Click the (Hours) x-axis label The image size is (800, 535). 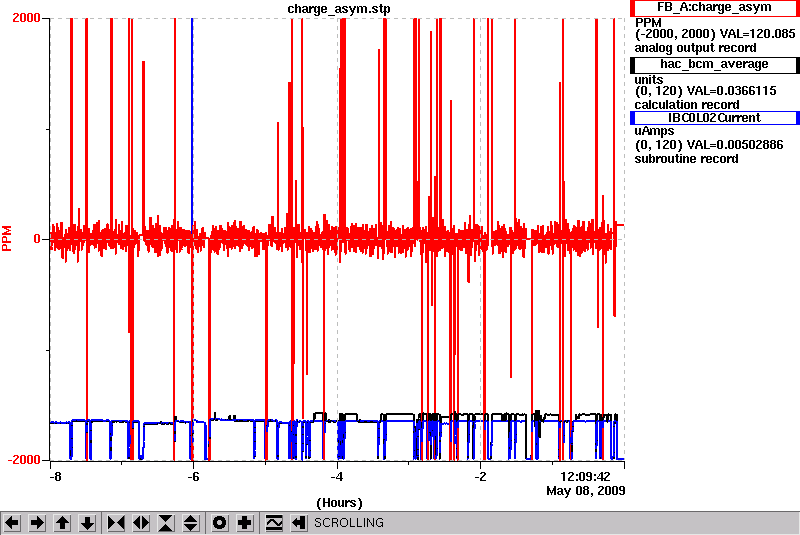(x=339, y=503)
